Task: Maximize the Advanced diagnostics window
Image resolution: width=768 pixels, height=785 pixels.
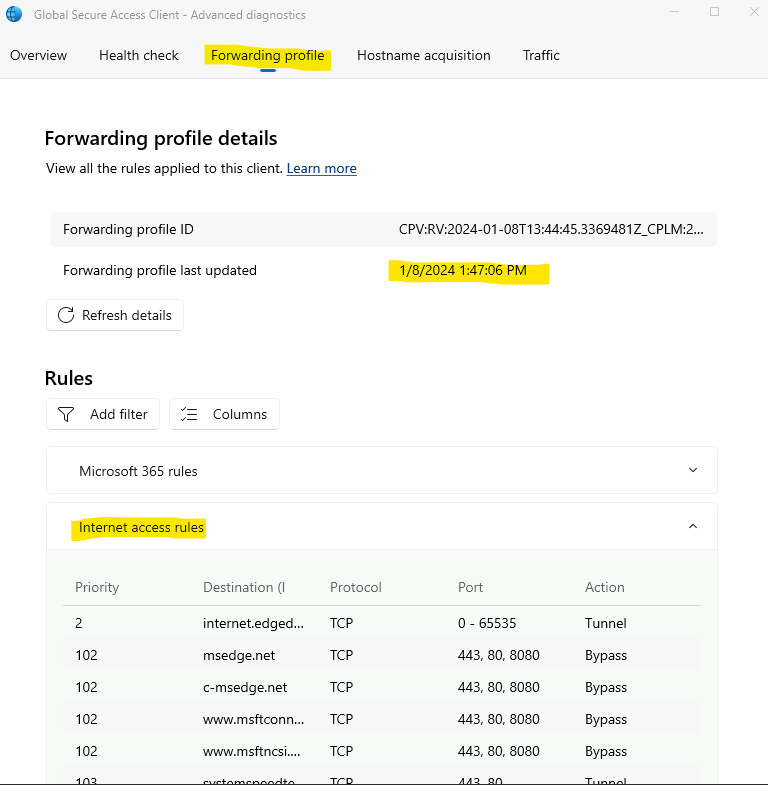Action: [714, 11]
